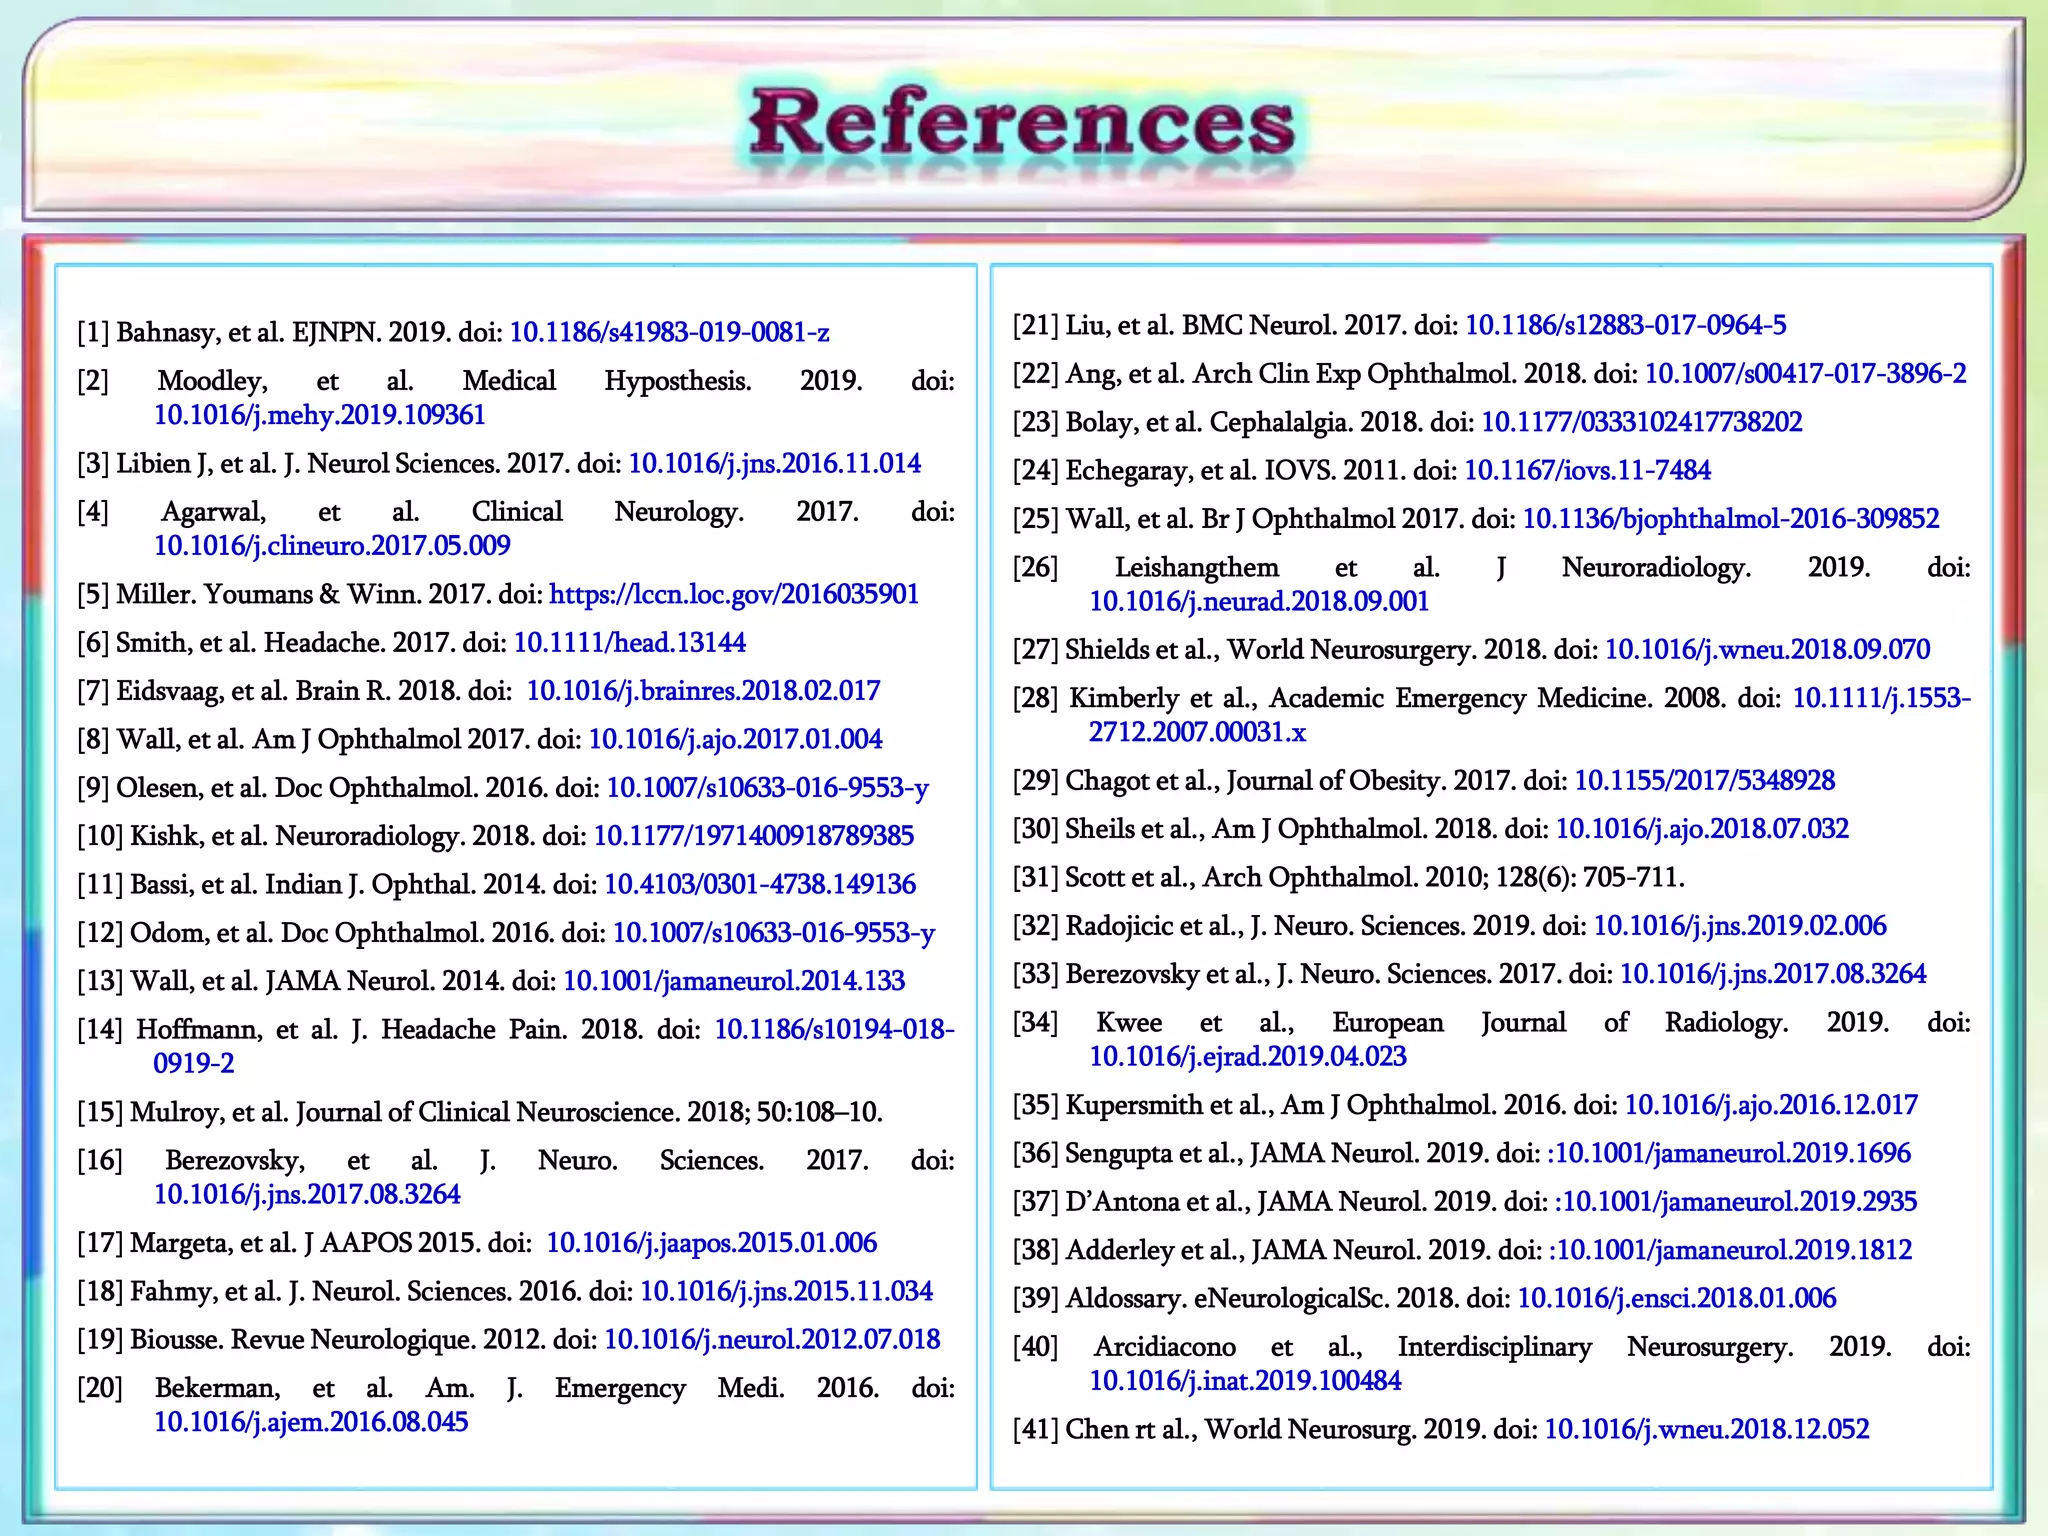Open the Wall JAMA Neurol 2014 DOI link
Screen dimensions: 2048x1536
(x=733, y=981)
